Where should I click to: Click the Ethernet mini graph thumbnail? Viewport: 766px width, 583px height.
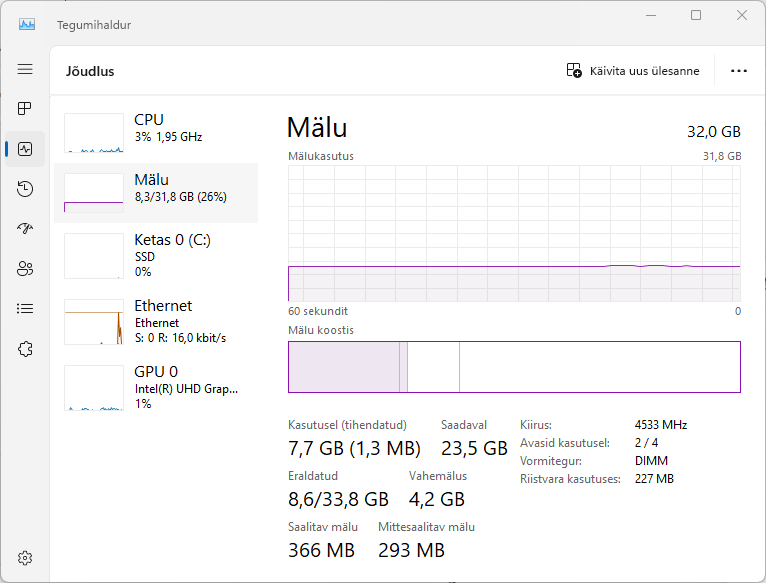(x=94, y=322)
